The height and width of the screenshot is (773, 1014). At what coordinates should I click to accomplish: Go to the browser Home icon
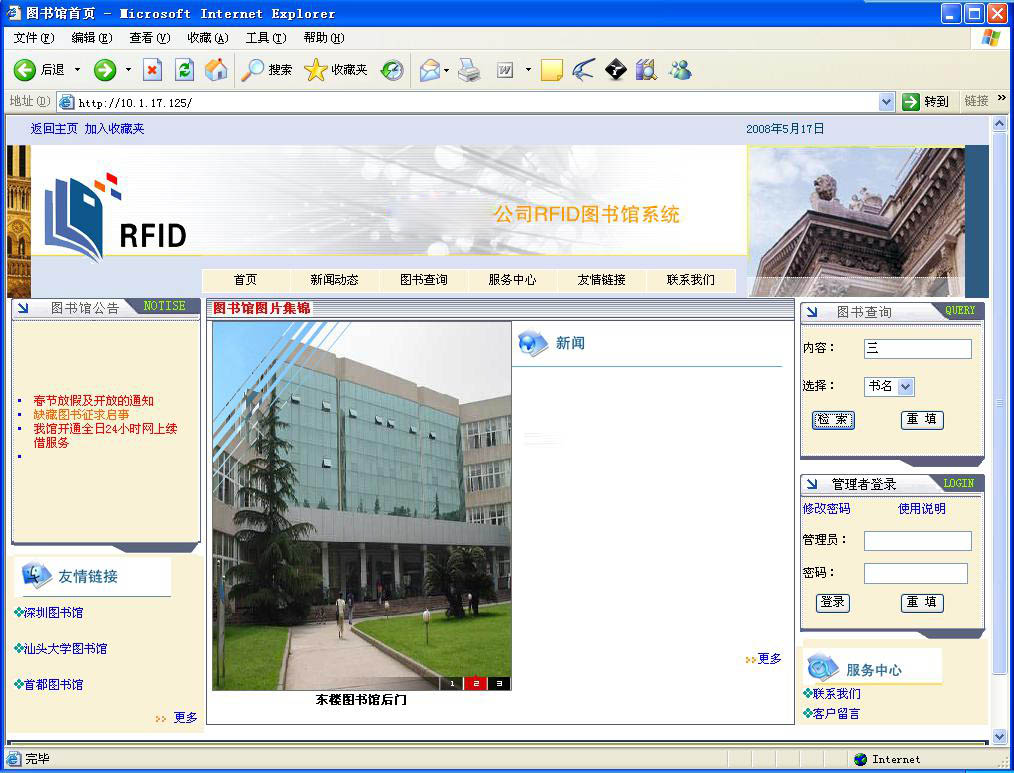coord(216,70)
